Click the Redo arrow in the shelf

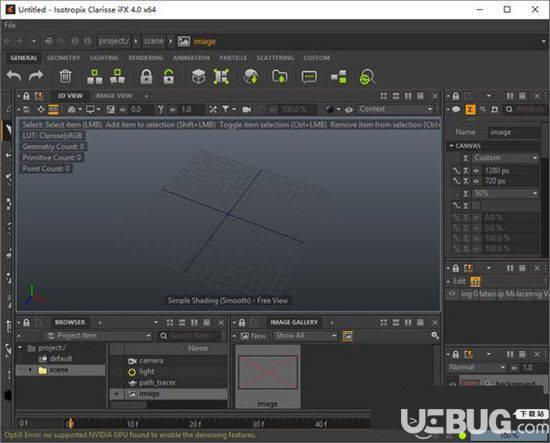(36, 76)
